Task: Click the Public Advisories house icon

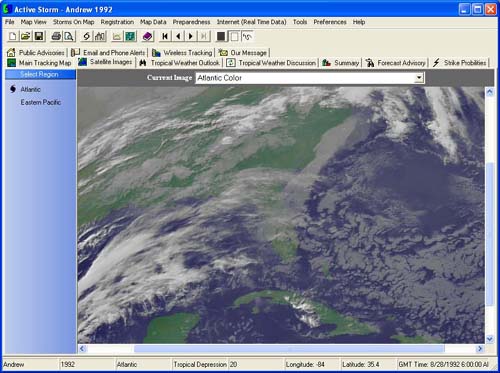Action: [11, 52]
